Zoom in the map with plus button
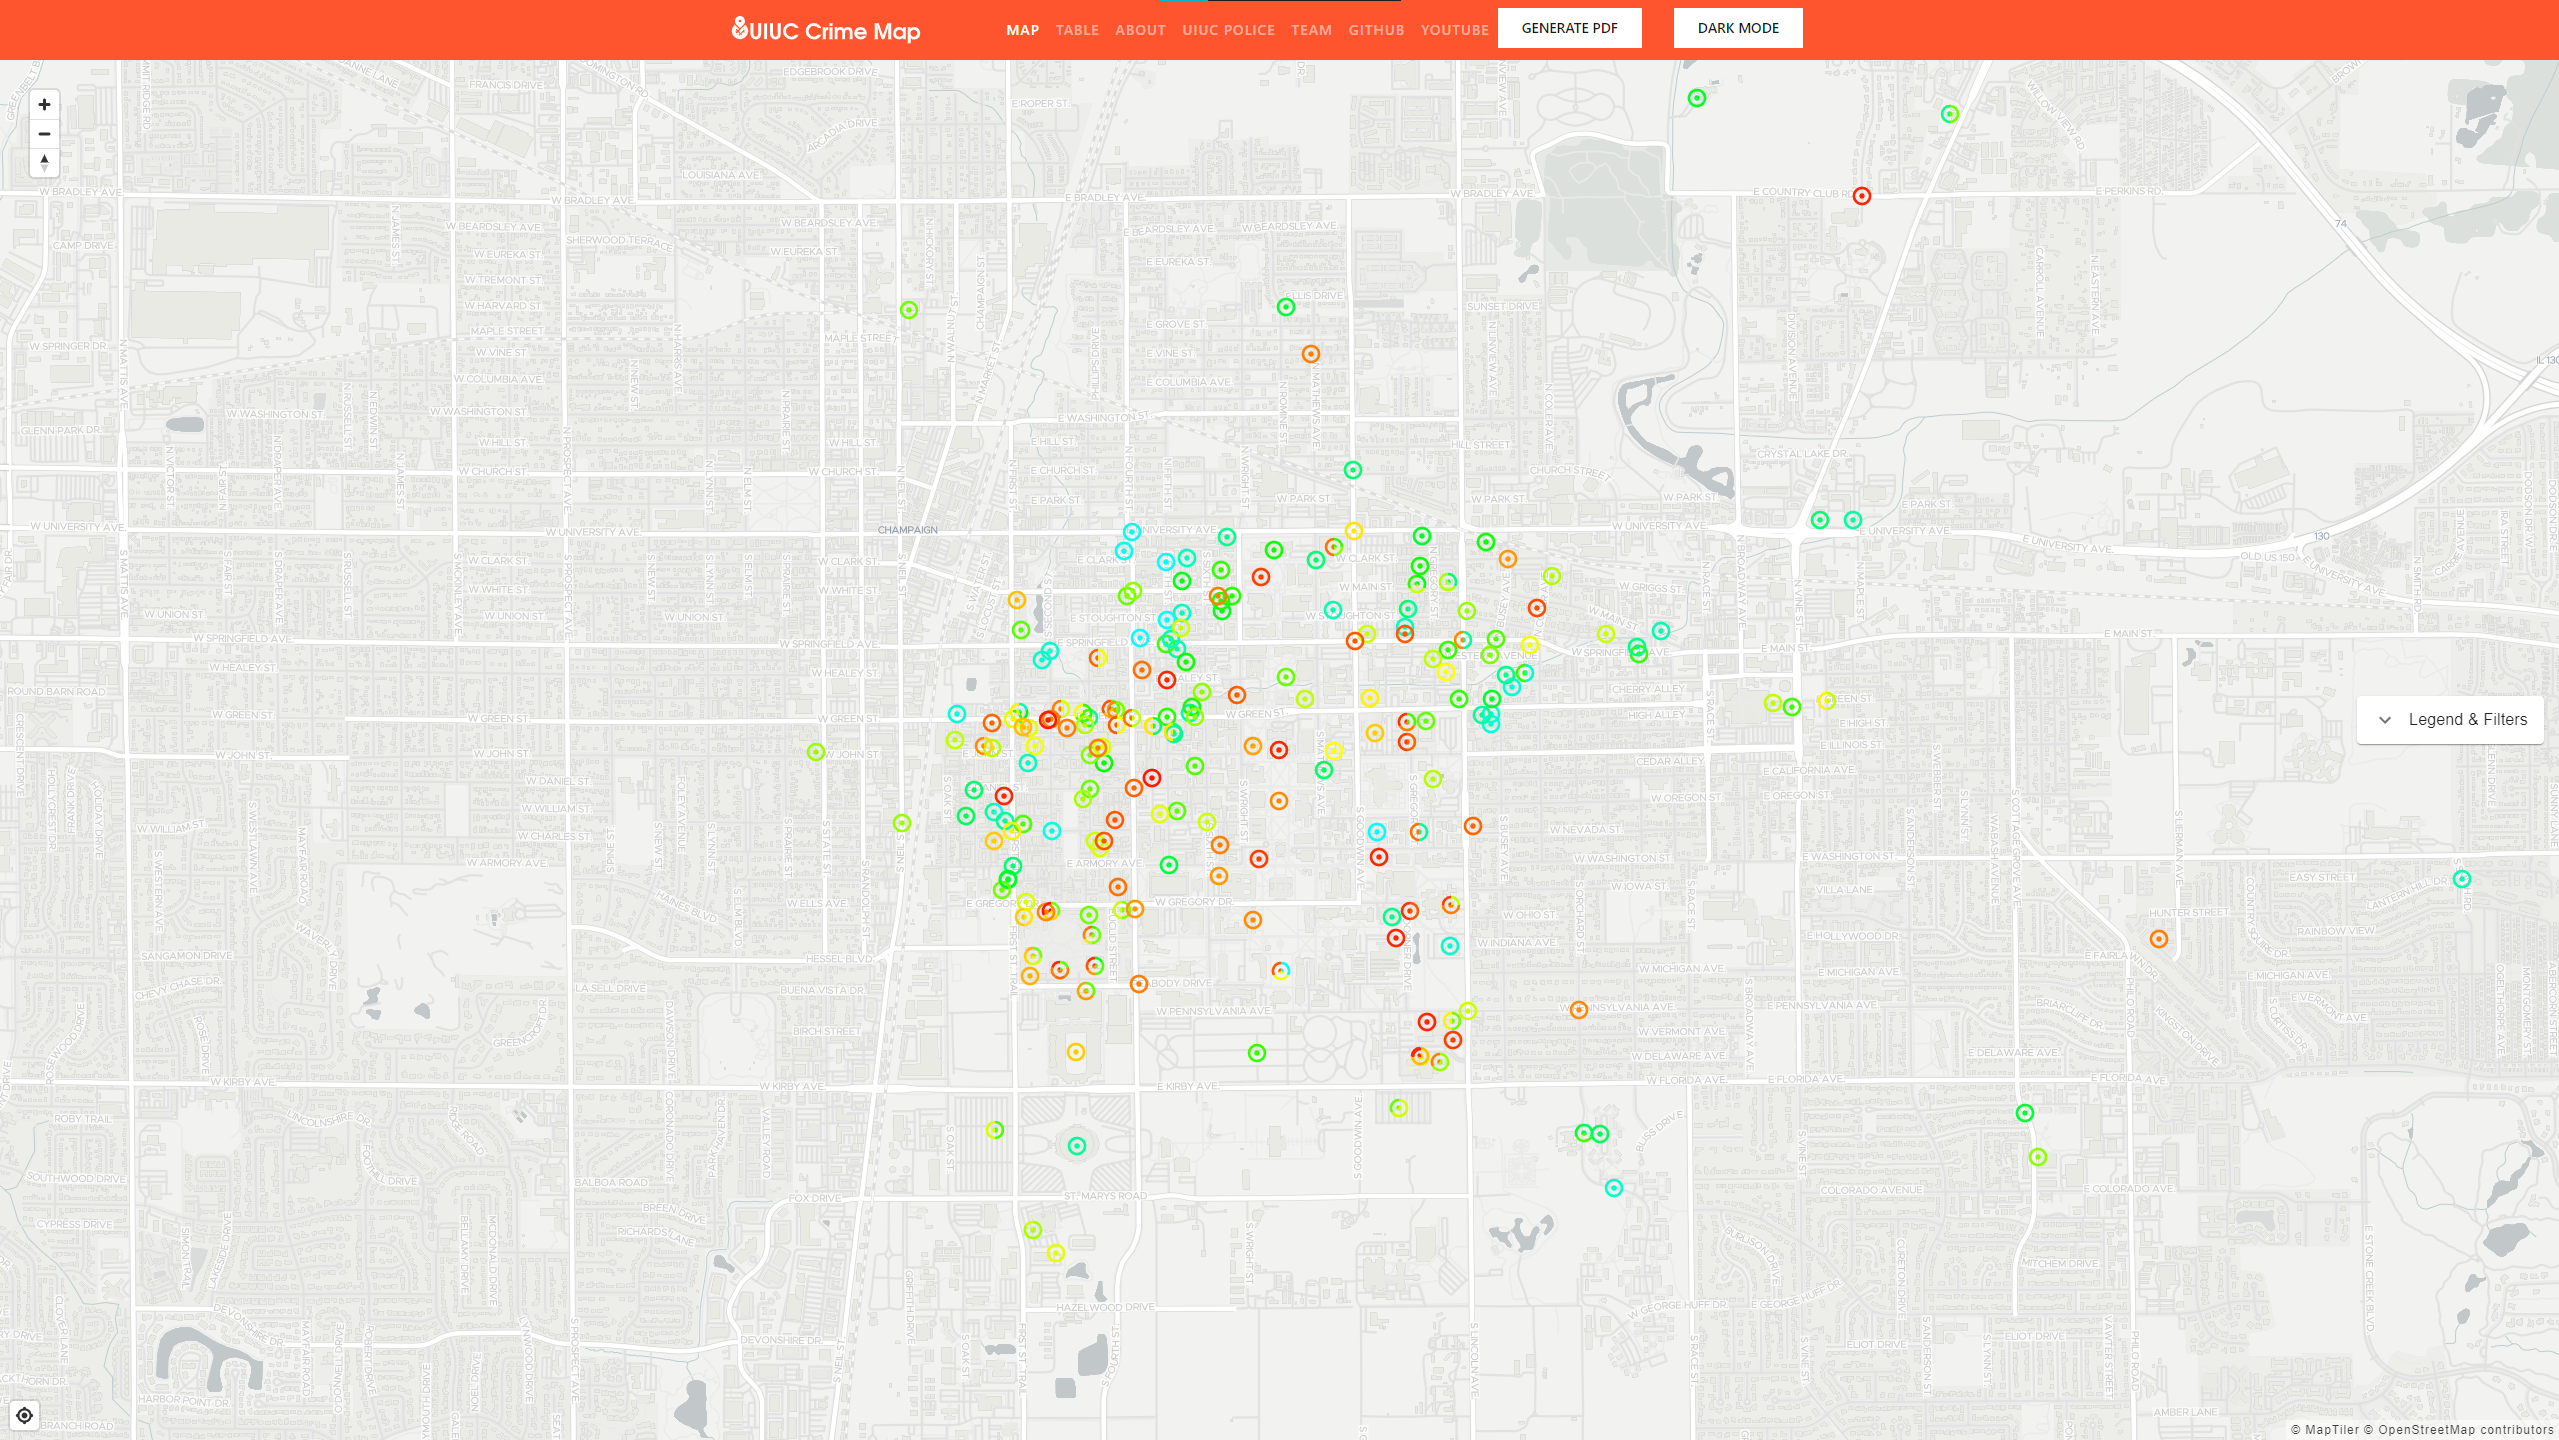The width and height of the screenshot is (2559, 1440). pos(44,105)
